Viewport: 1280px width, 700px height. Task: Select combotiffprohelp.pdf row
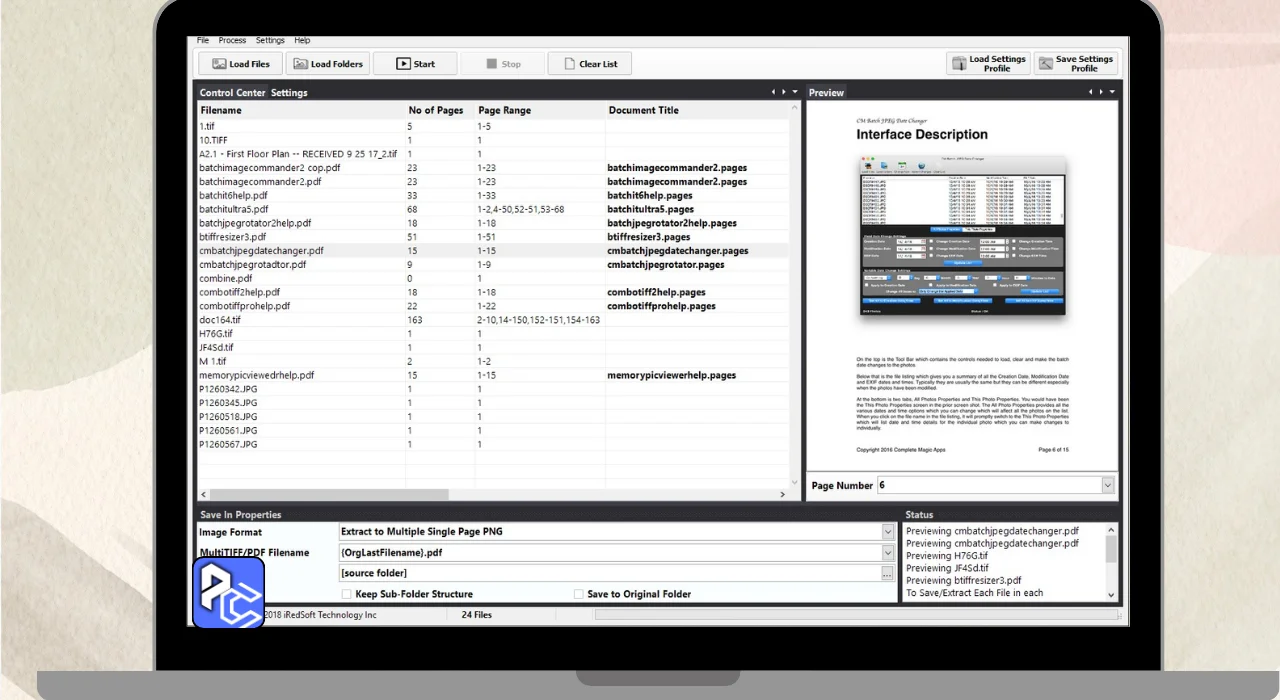492,306
